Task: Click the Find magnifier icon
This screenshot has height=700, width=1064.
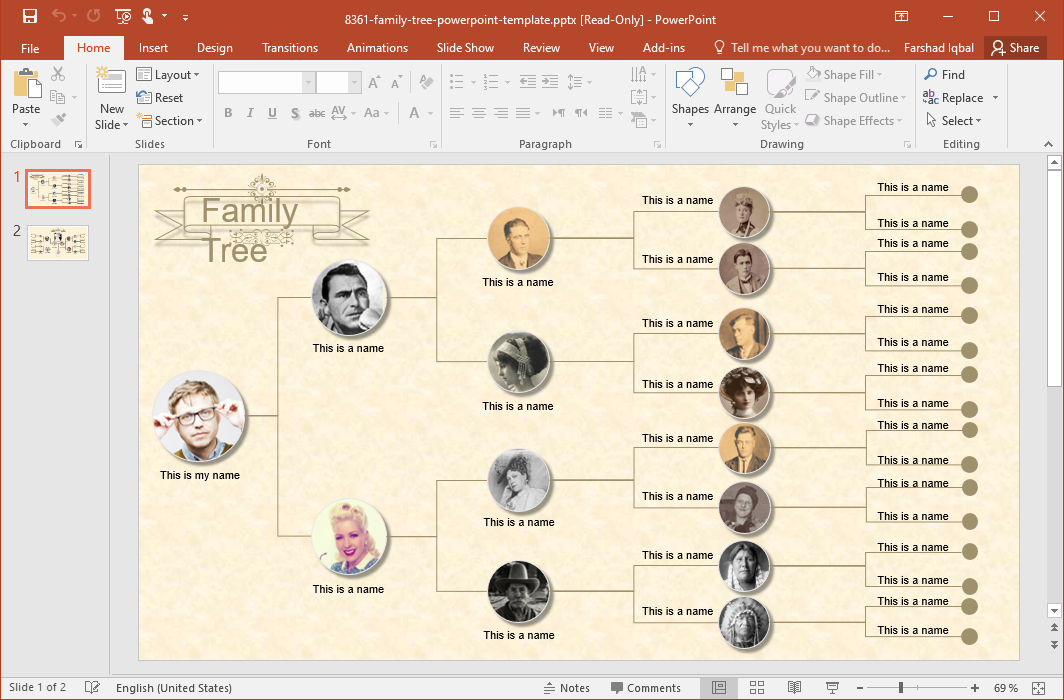Action: point(931,75)
